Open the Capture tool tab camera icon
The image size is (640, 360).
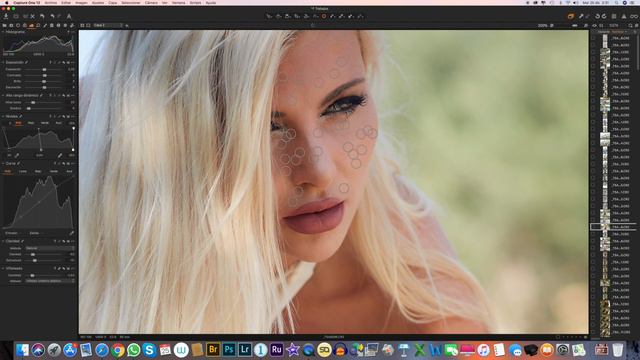click(x=11, y=25)
